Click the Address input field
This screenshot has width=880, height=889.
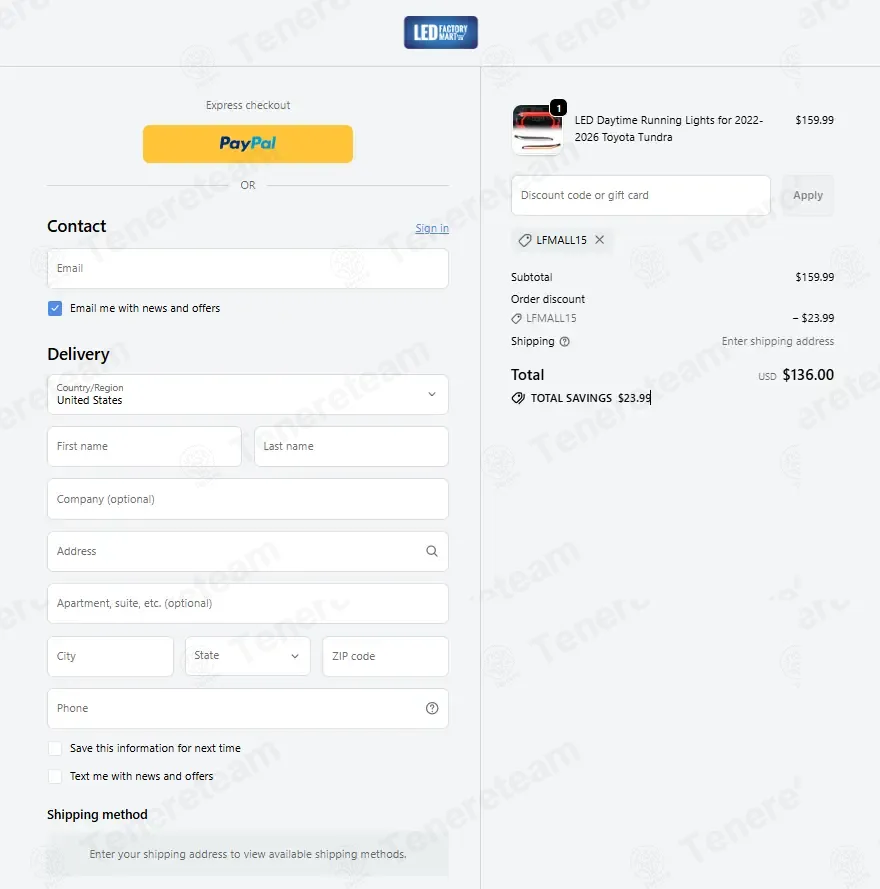[x=248, y=551]
